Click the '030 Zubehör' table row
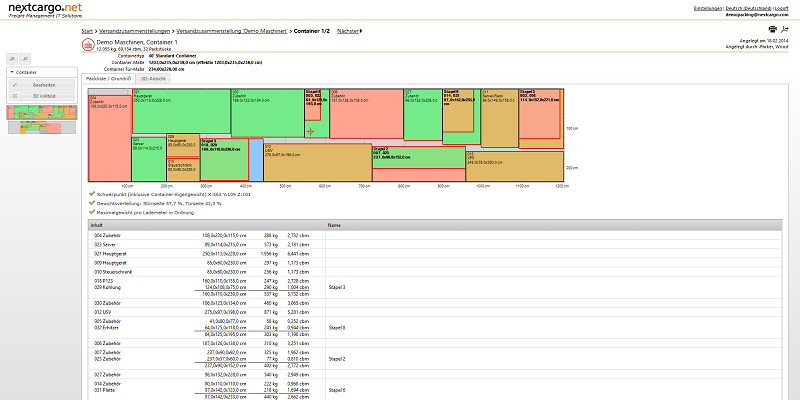The width and height of the screenshot is (800, 400). tap(435, 303)
